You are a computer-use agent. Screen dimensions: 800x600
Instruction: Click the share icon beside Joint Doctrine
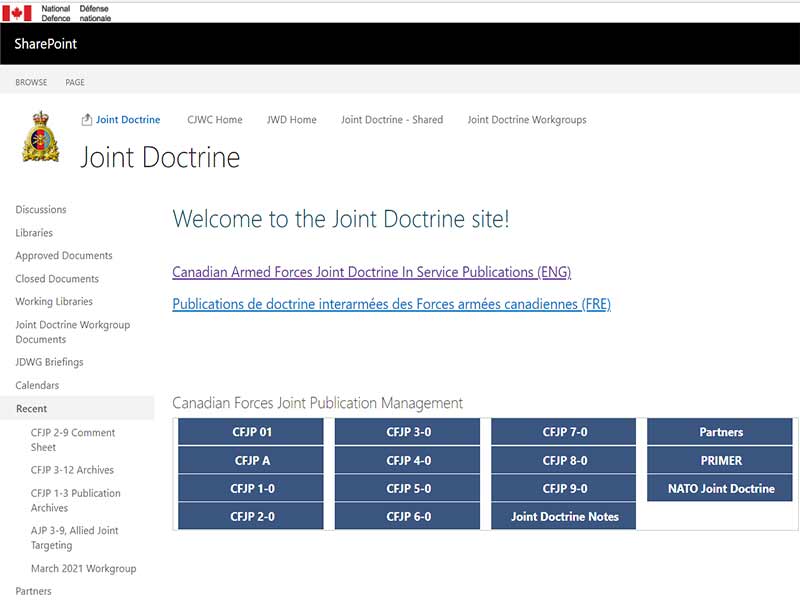pyautogui.click(x=86, y=120)
